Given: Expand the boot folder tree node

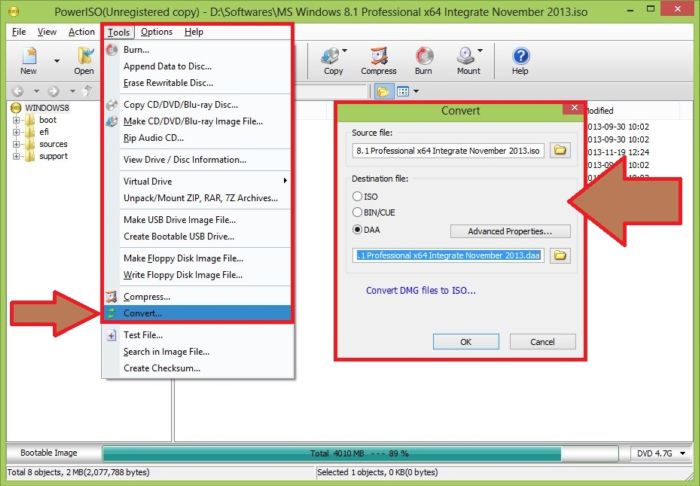Looking at the screenshot, I should 17,120.
